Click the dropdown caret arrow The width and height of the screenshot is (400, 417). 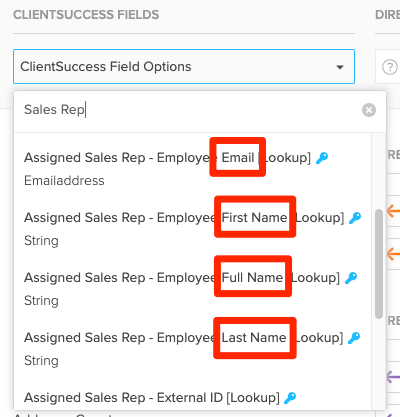point(340,67)
